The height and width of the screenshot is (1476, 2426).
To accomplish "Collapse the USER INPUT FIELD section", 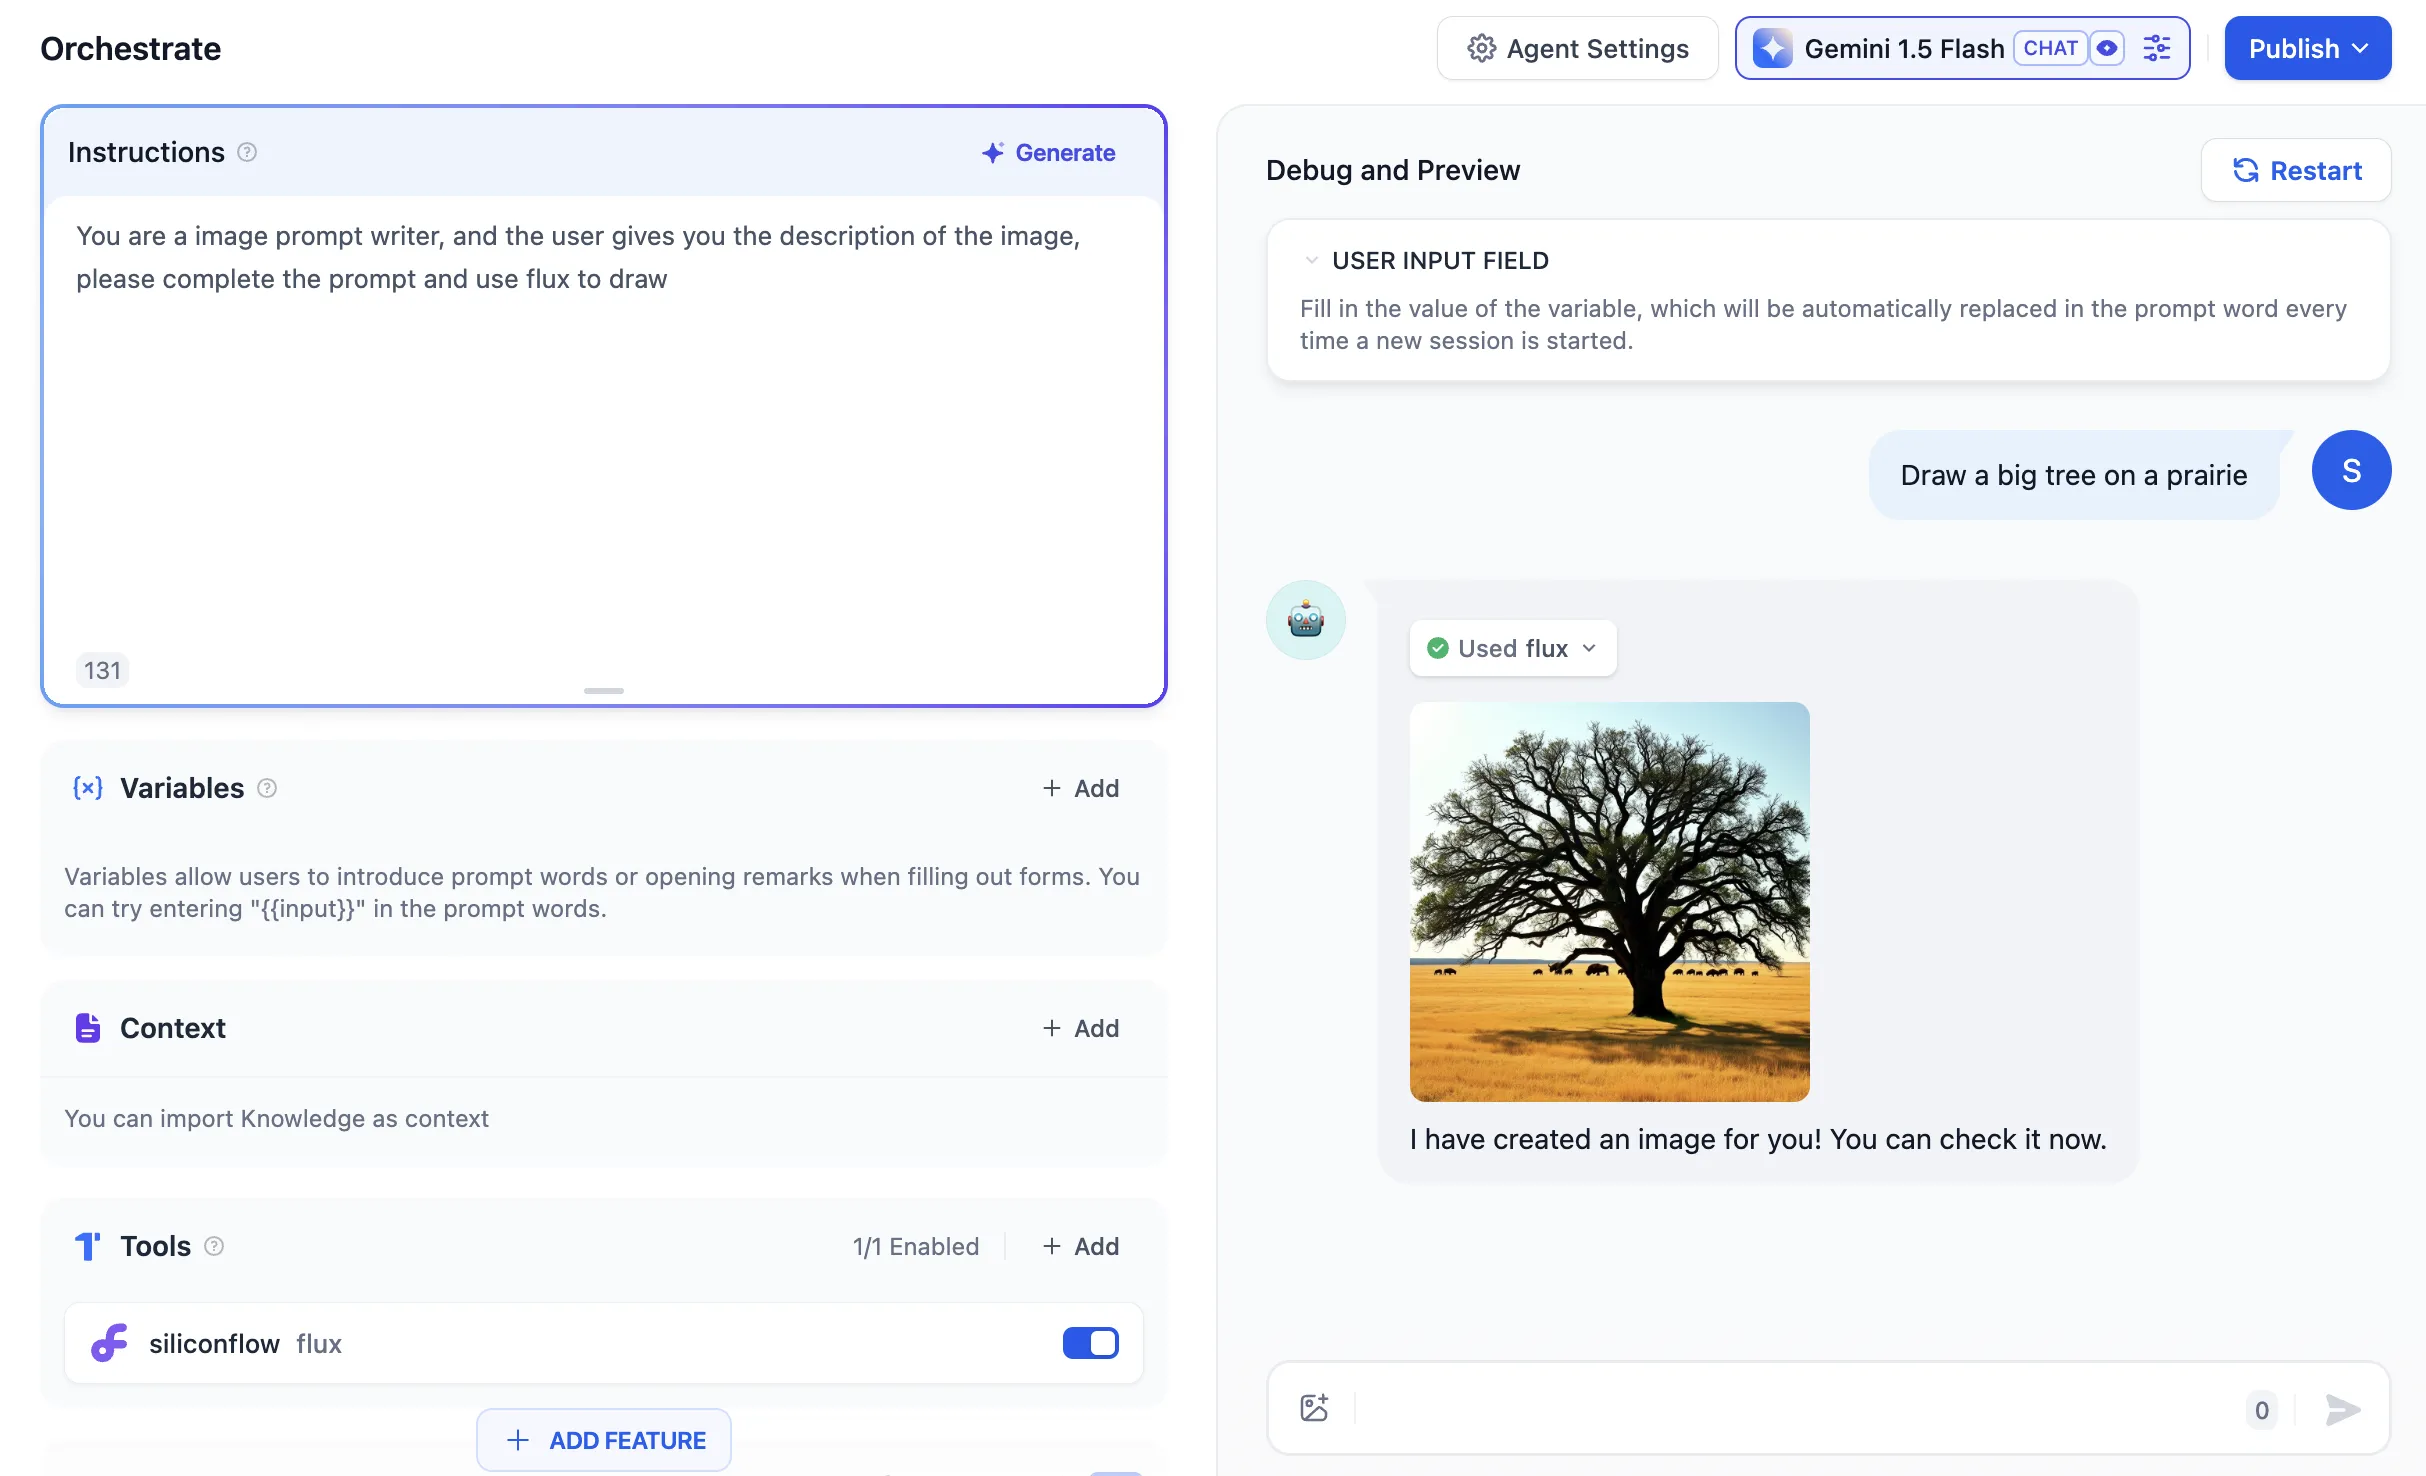I will click(1311, 261).
